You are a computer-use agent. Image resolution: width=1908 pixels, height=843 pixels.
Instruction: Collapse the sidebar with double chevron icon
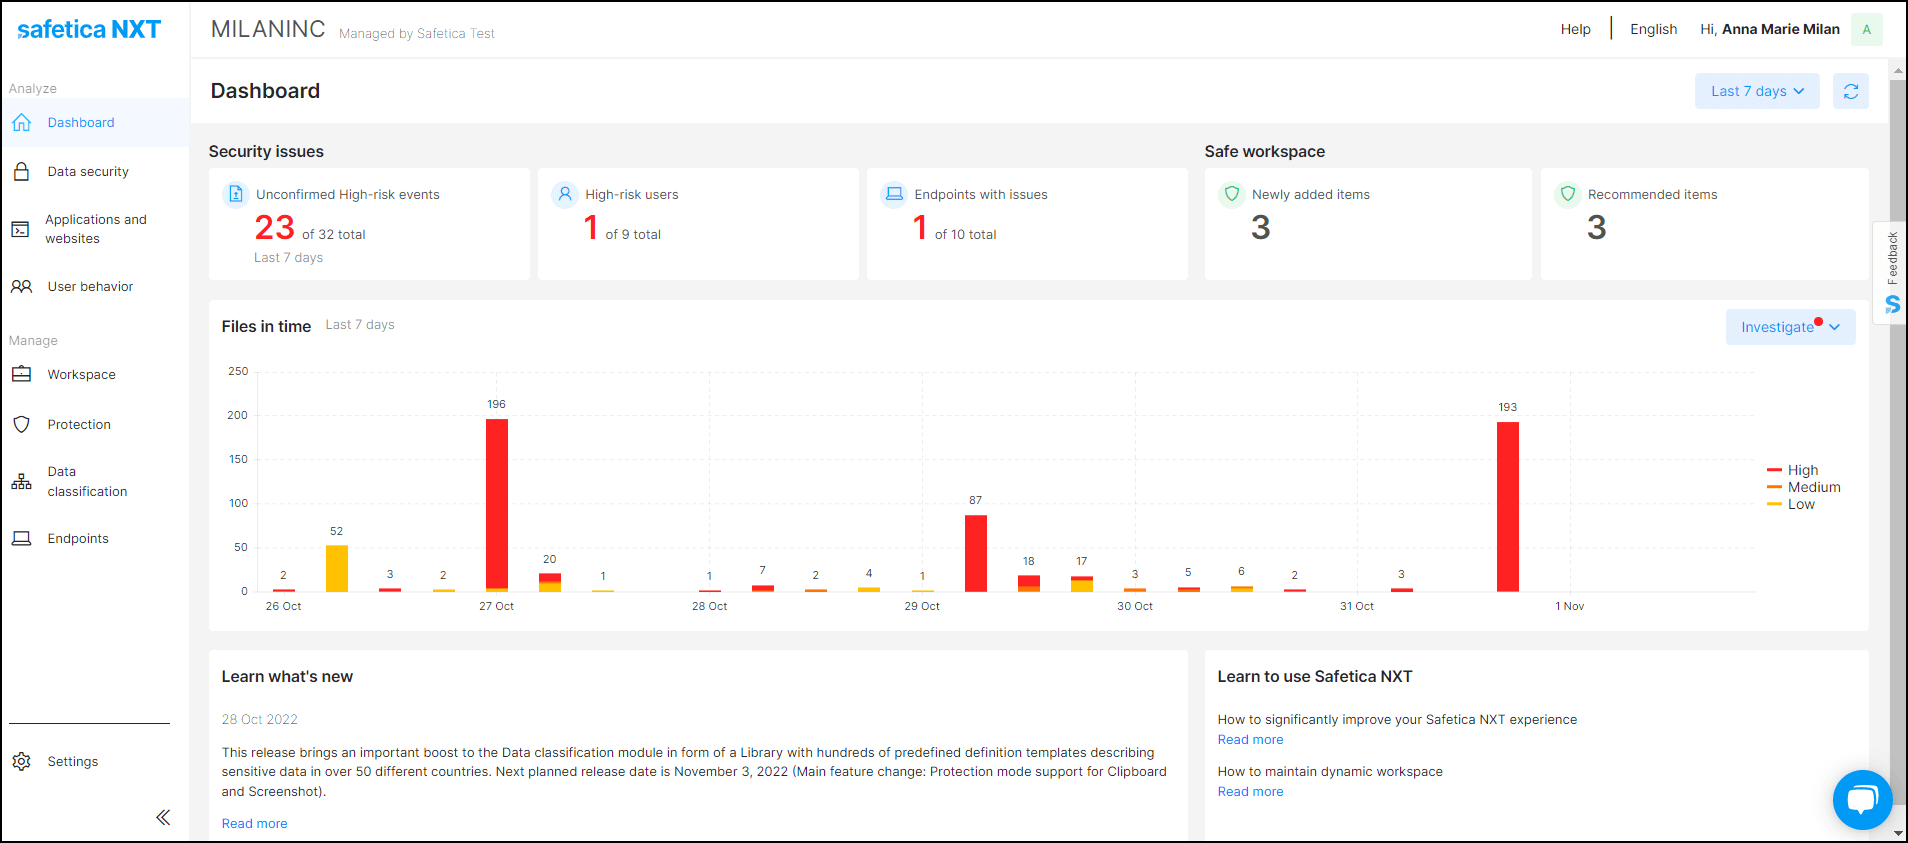pos(163,817)
